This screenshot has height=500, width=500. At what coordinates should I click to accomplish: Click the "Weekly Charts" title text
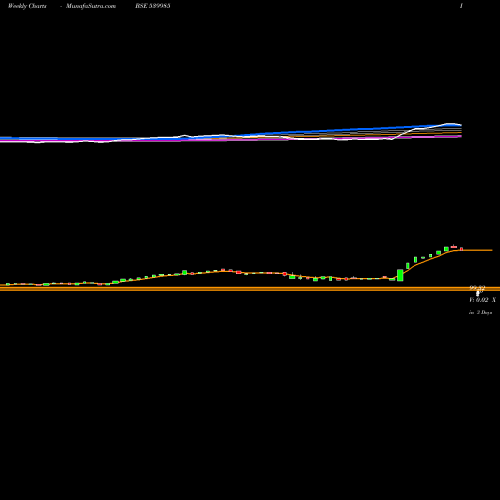tap(27, 6)
